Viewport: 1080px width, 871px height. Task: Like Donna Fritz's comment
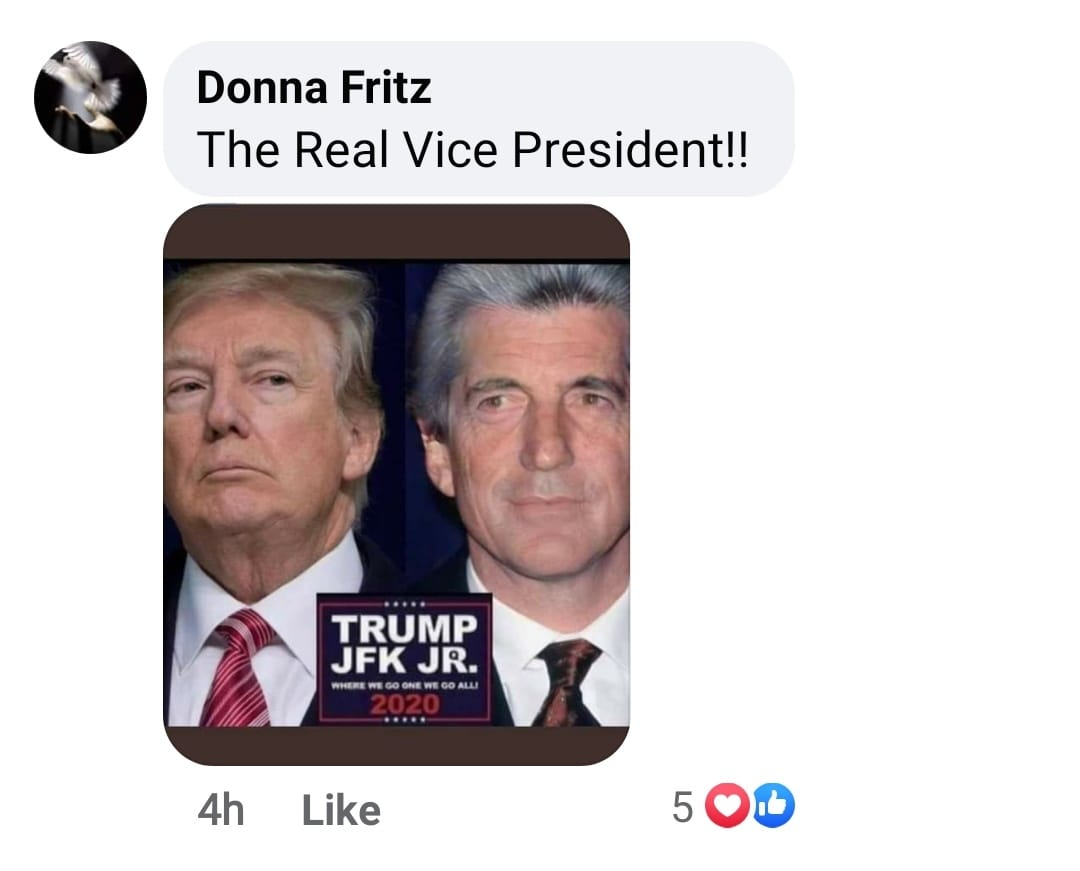point(341,810)
